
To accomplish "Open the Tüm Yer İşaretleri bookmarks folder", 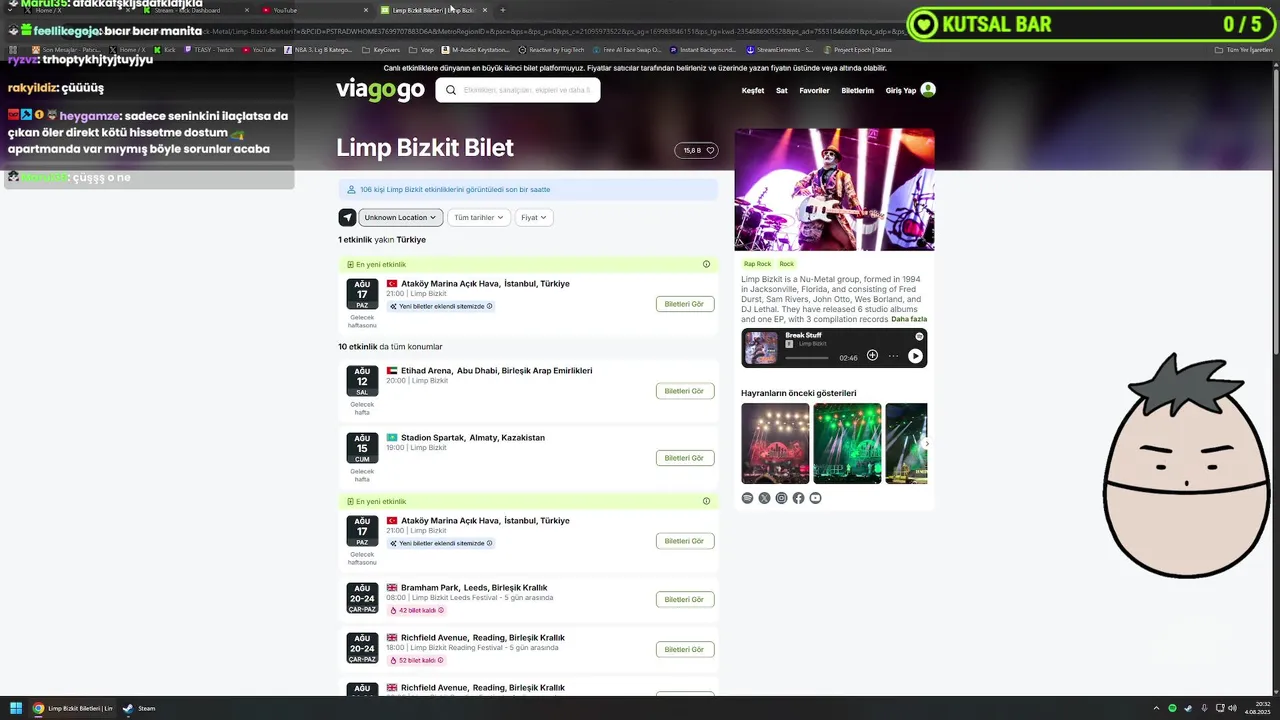I will pyautogui.click(x=1243, y=49).
